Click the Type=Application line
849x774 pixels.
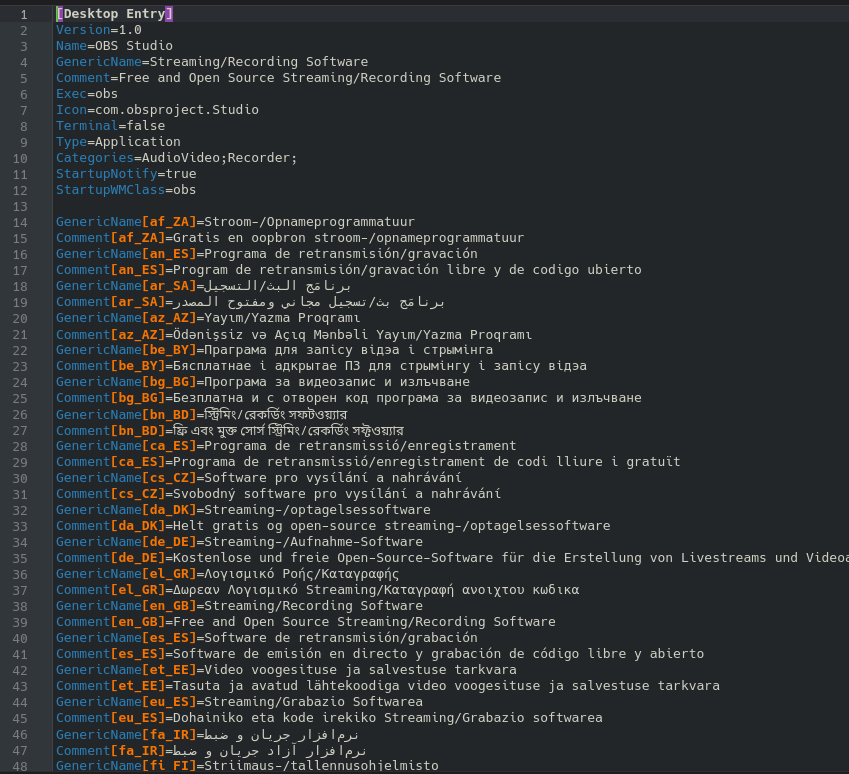pyautogui.click(x=118, y=142)
